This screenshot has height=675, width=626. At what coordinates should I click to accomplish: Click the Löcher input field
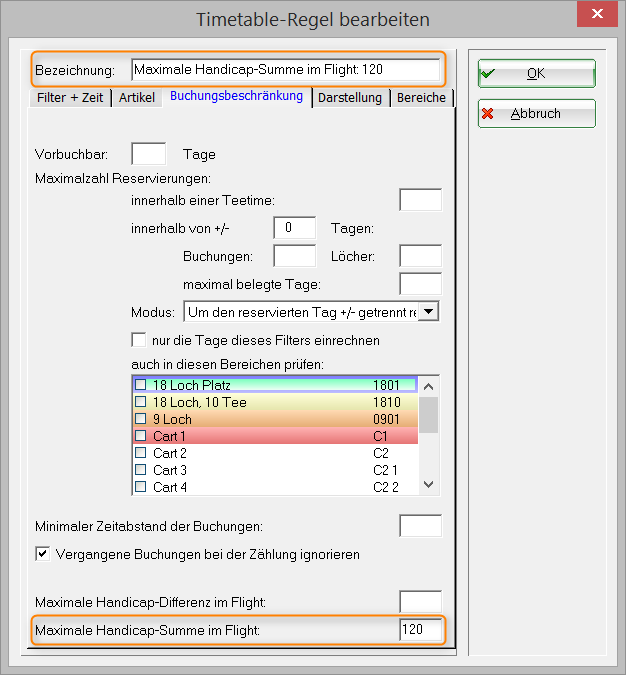(x=420, y=256)
